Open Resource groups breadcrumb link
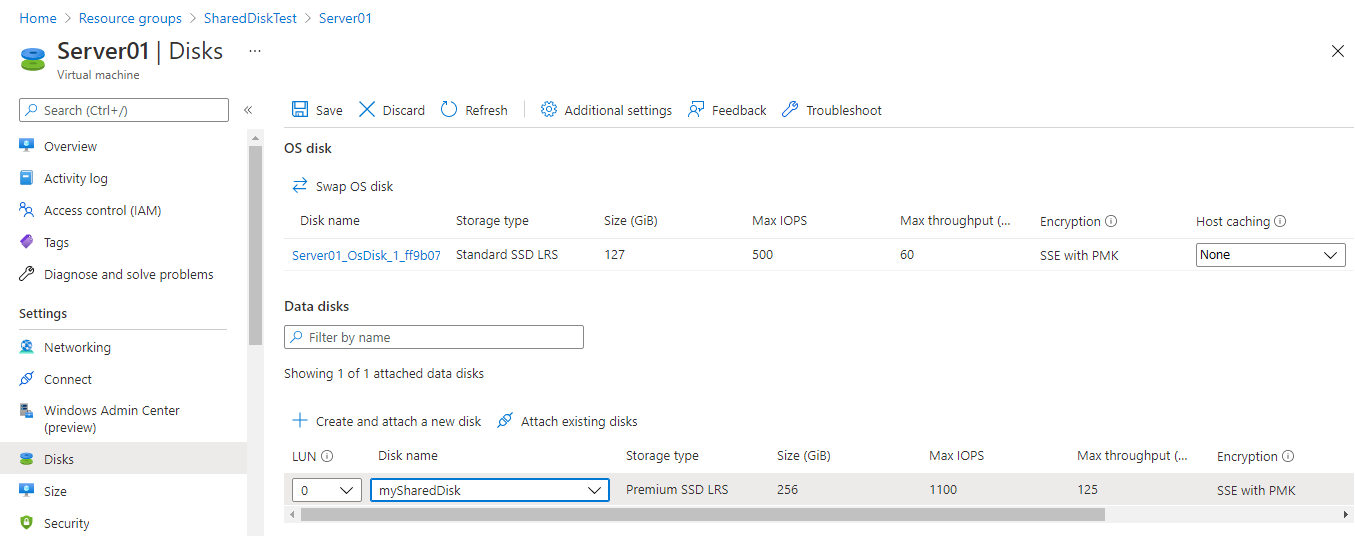Screen dimensions: 1355x536 [x=130, y=18]
